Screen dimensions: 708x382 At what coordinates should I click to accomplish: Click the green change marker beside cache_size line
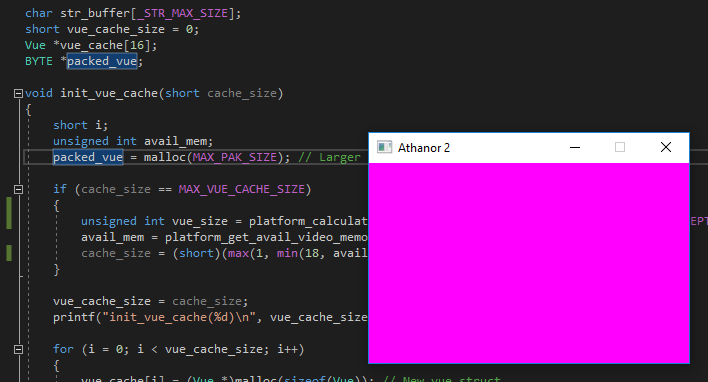point(9,253)
